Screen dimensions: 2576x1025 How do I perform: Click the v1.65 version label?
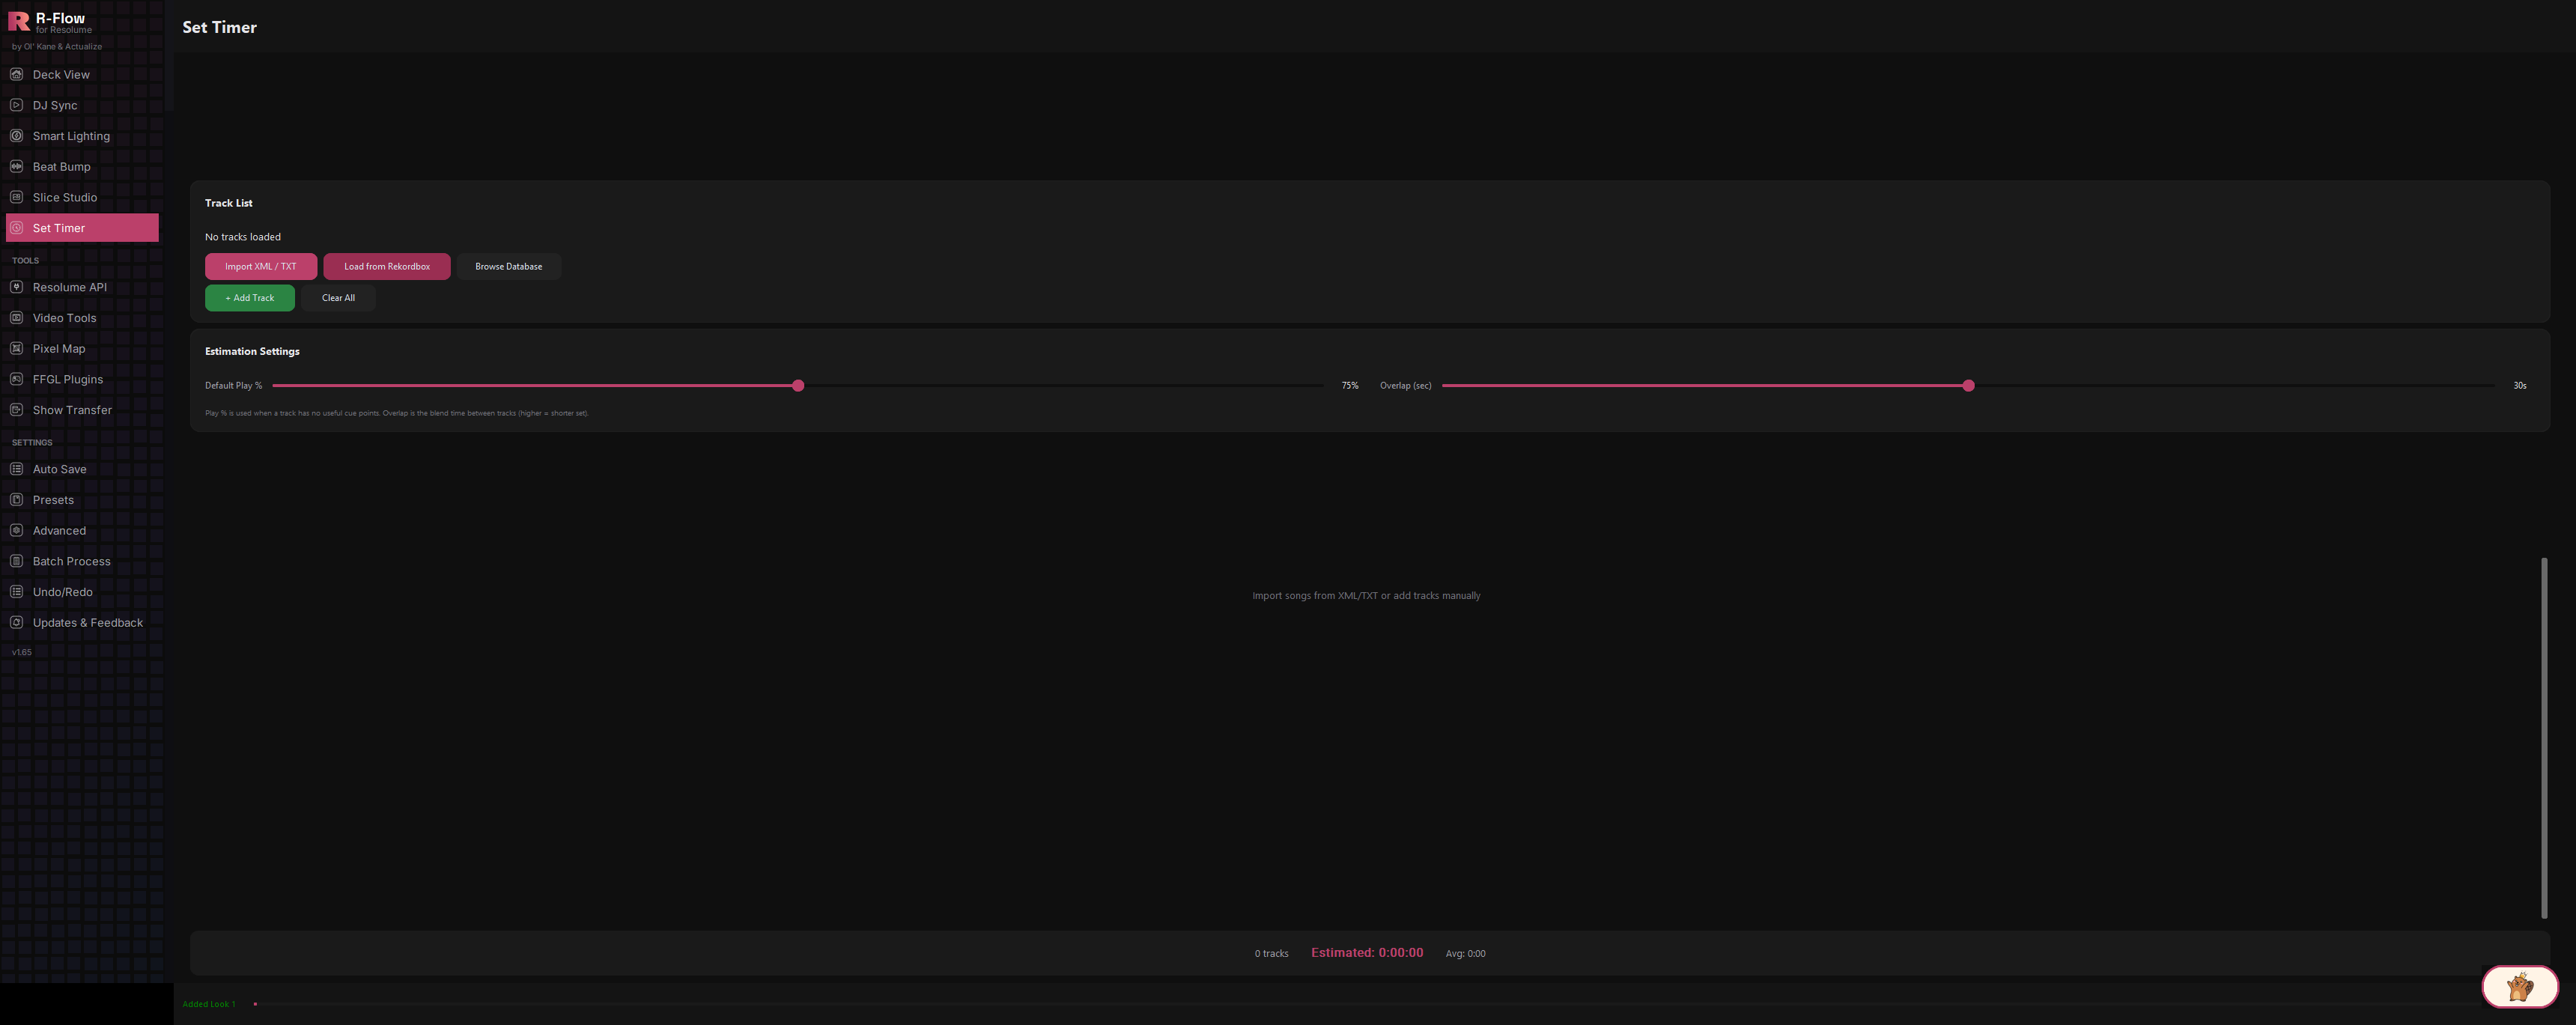22,652
